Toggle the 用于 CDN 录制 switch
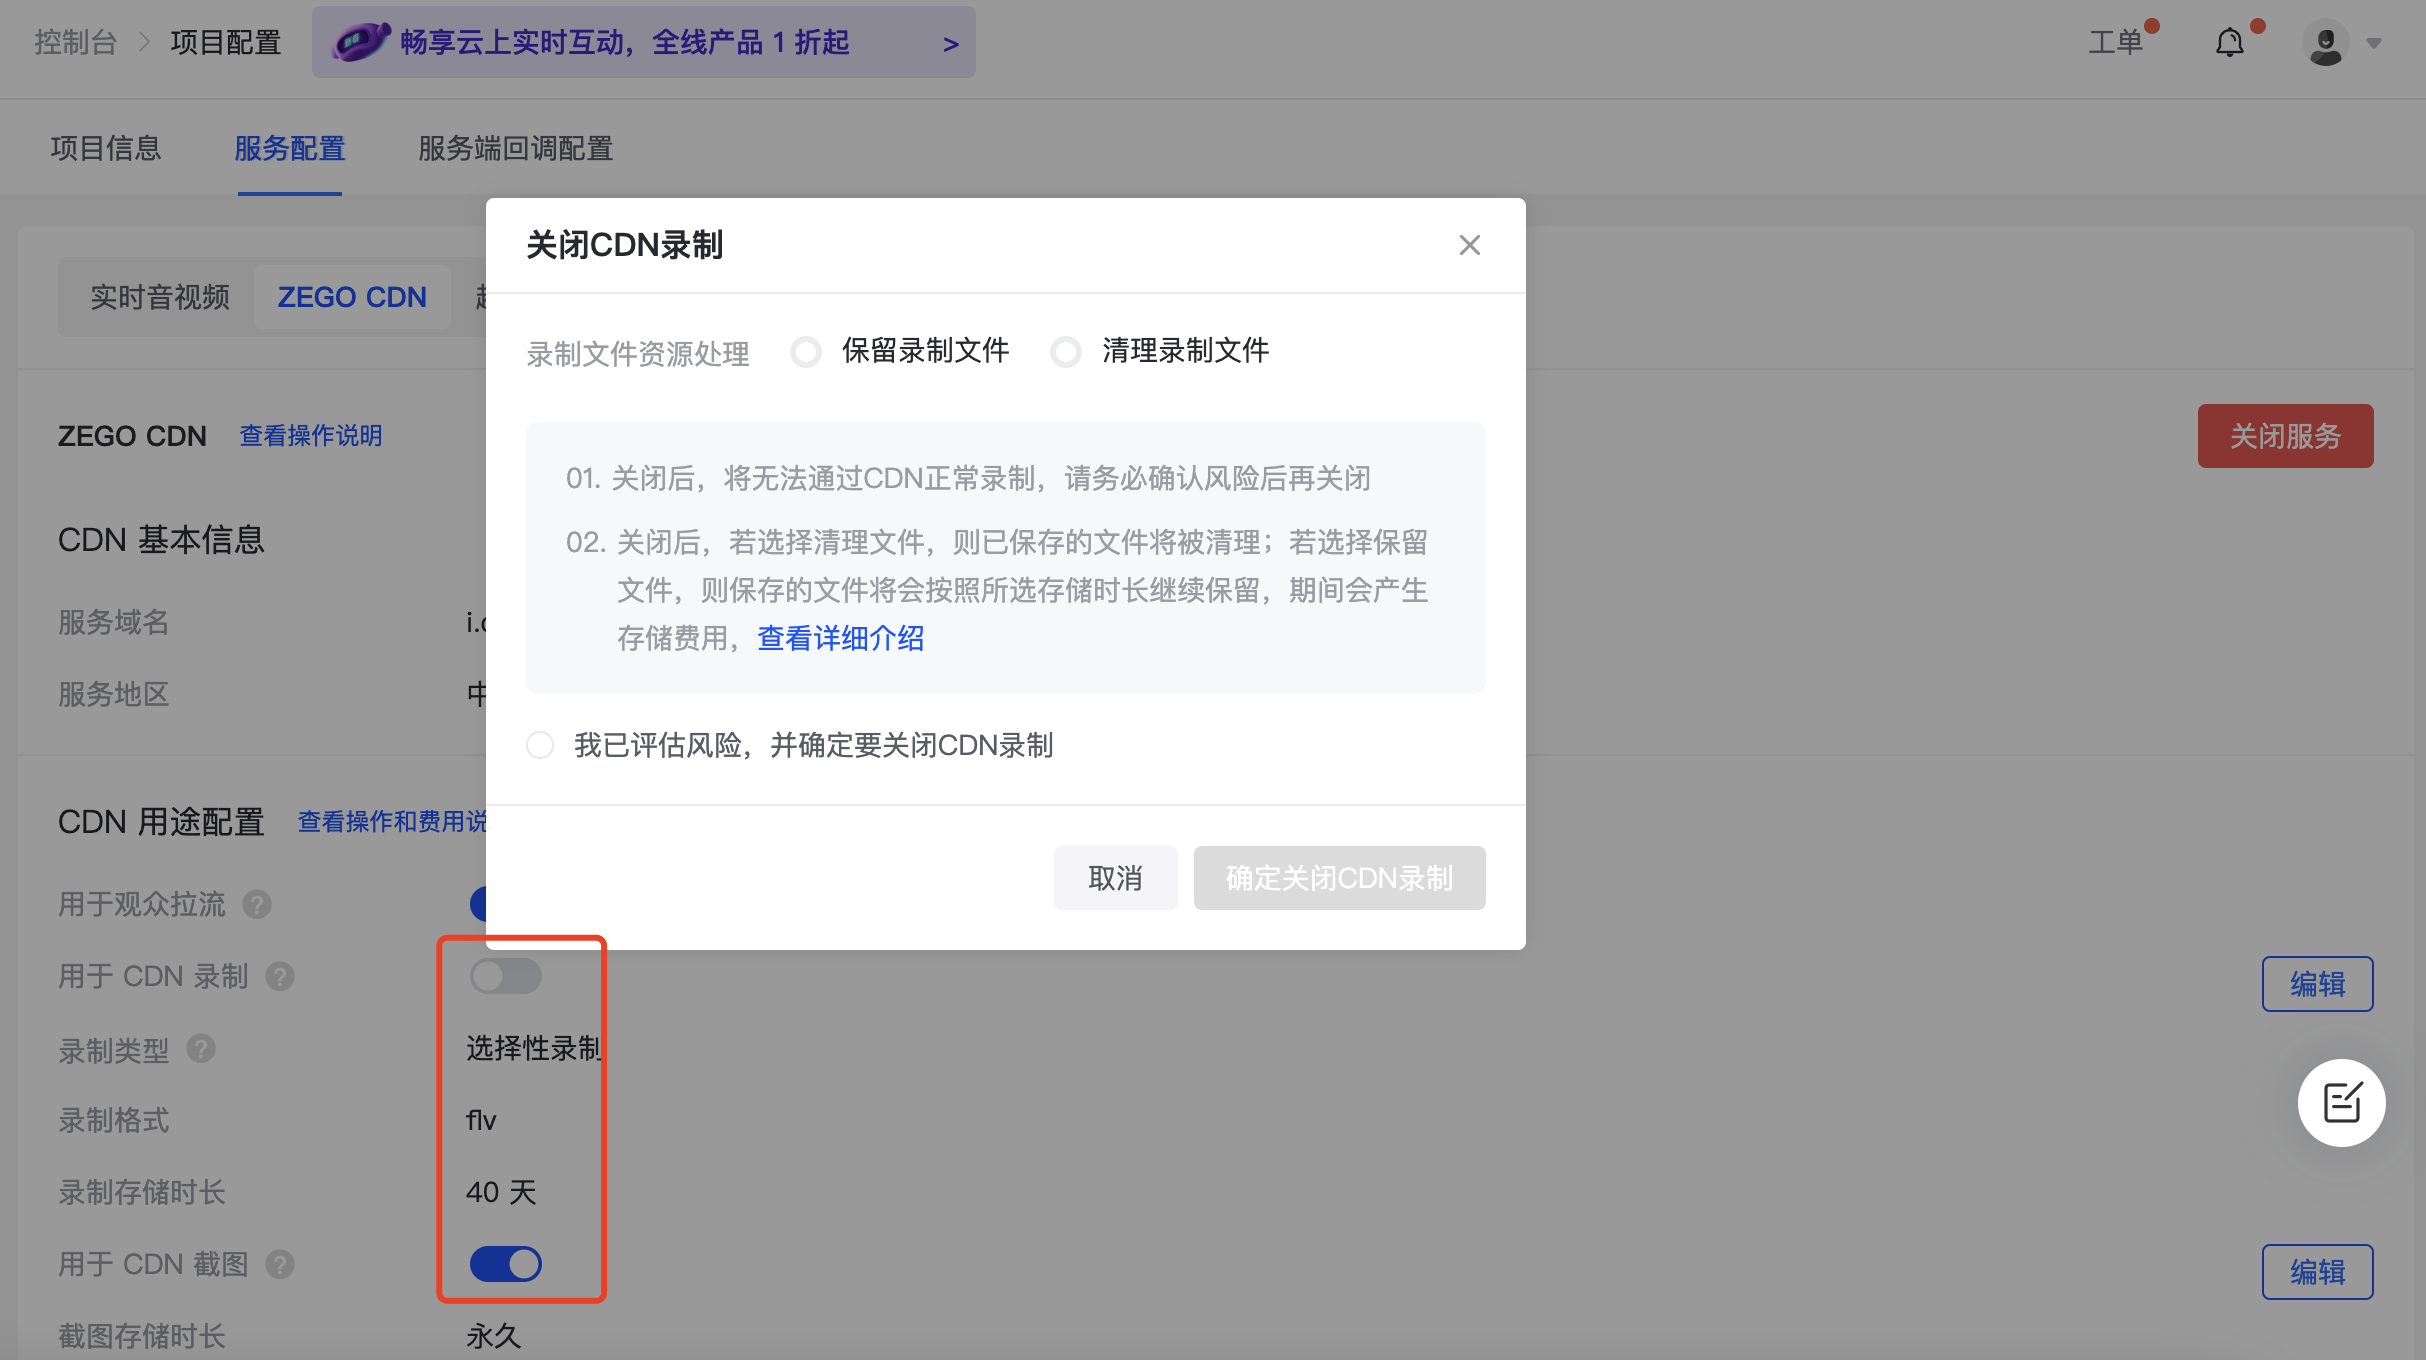 pos(506,976)
